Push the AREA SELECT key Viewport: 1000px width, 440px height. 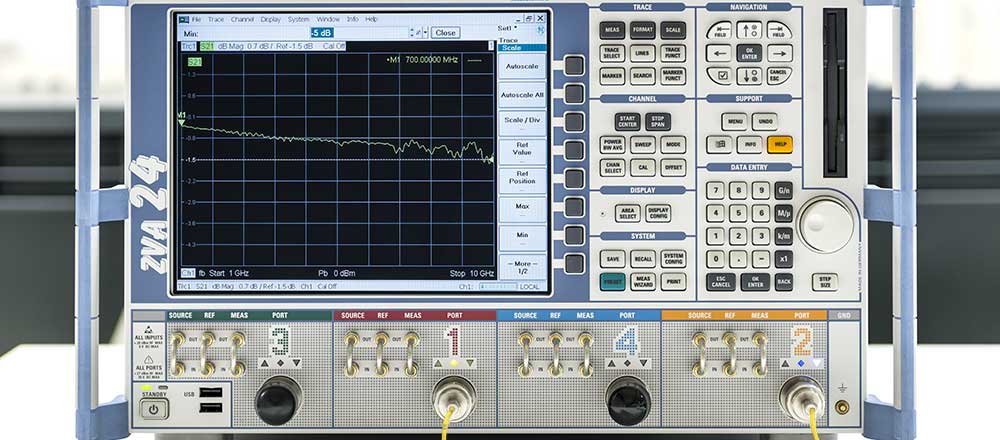[x=627, y=213]
